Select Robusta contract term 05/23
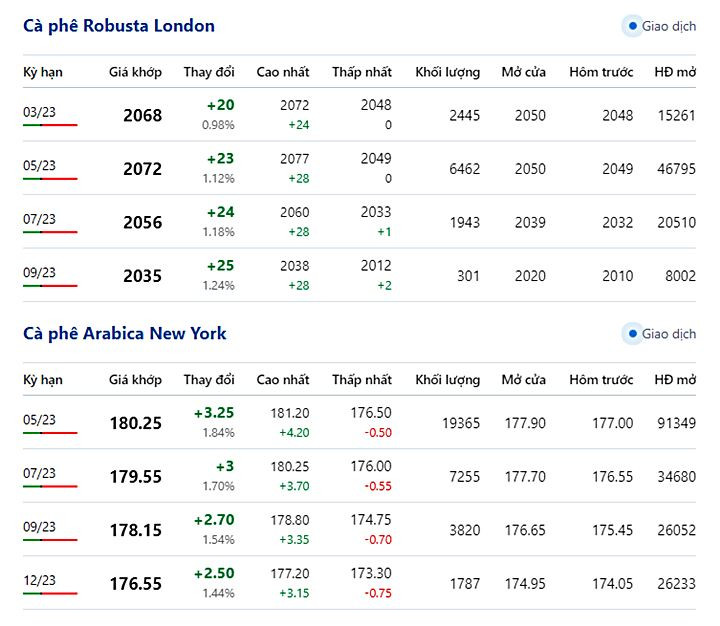The image size is (720, 626). pos(39,165)
